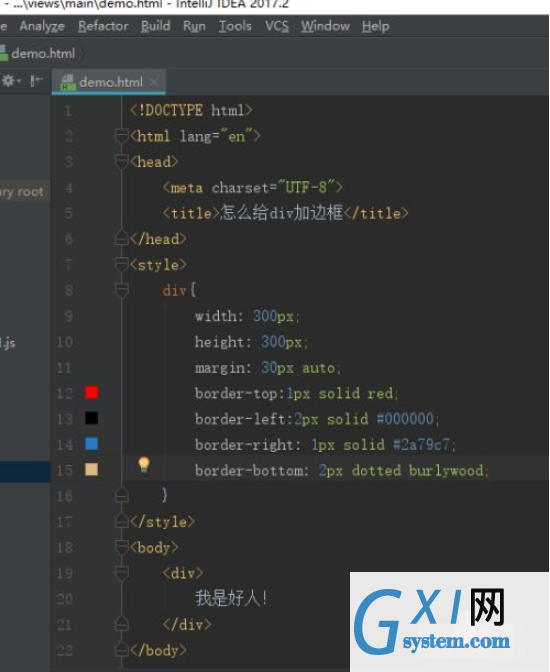Screen dimensions: 550x672
Task: Click the fold end marker at </style>
Action: [122, 522]
